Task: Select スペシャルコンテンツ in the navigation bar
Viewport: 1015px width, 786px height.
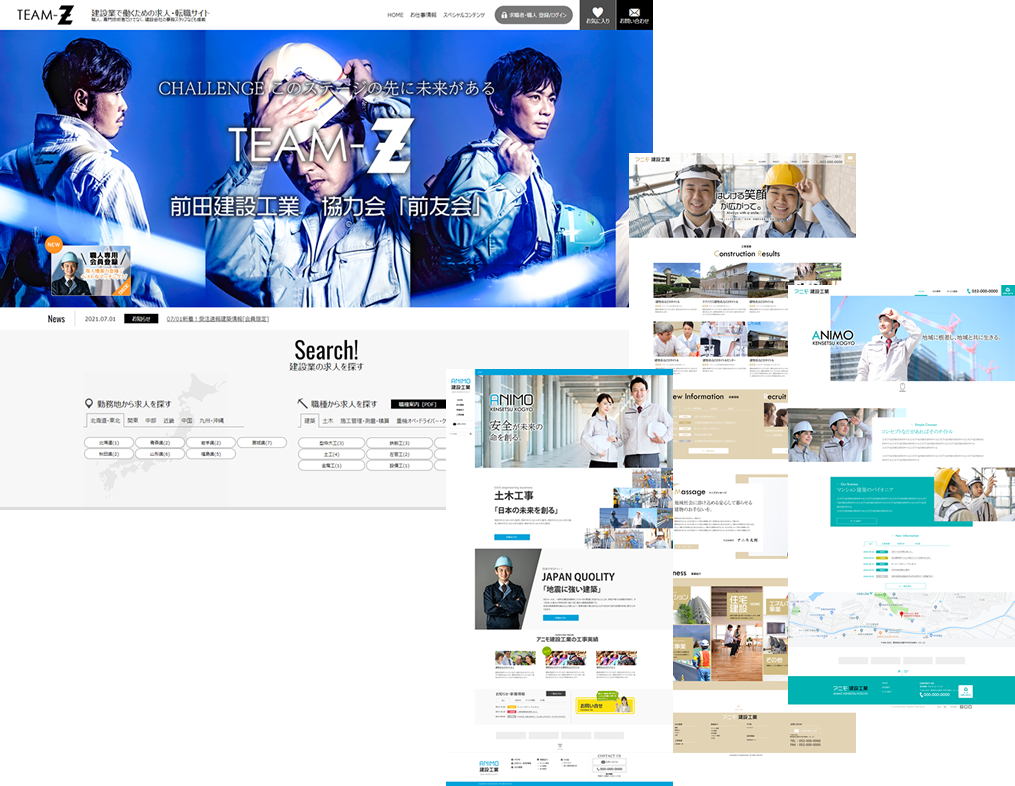Action: pyautogui.click(x=464, y=16)
